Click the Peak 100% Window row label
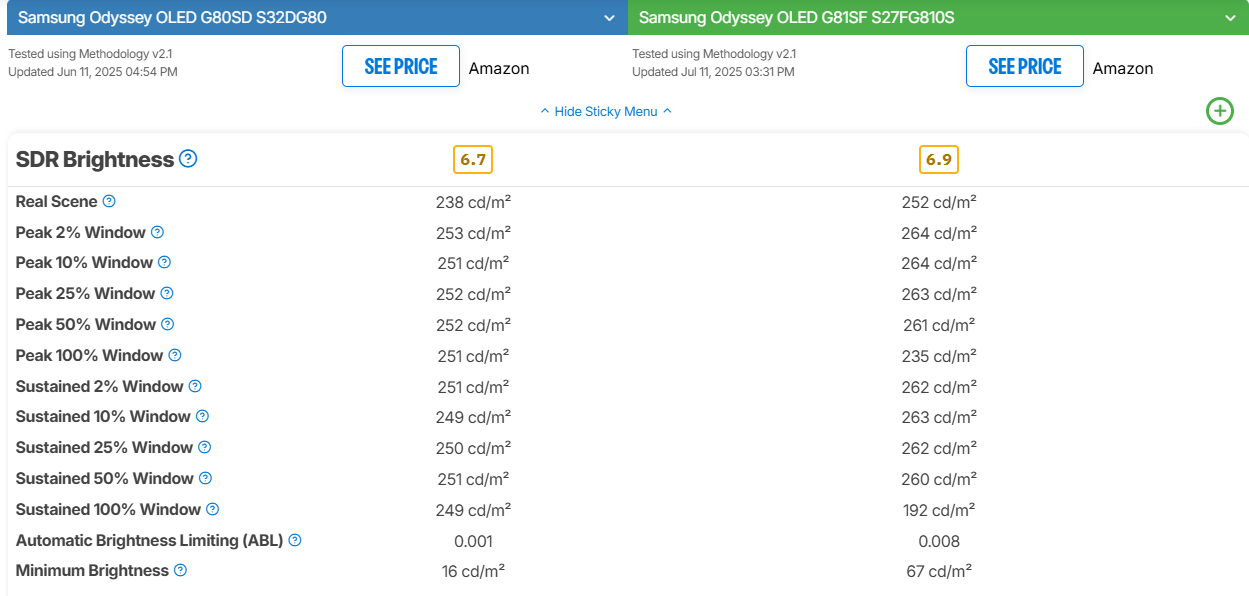Image resolution: width=1249 pixels, height=596 pixels. point(89,355)
